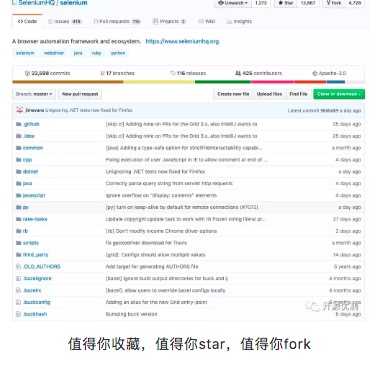The image size is (377, 370).
Task: Click the ruby topic tag
Action: tap(96, 53)
